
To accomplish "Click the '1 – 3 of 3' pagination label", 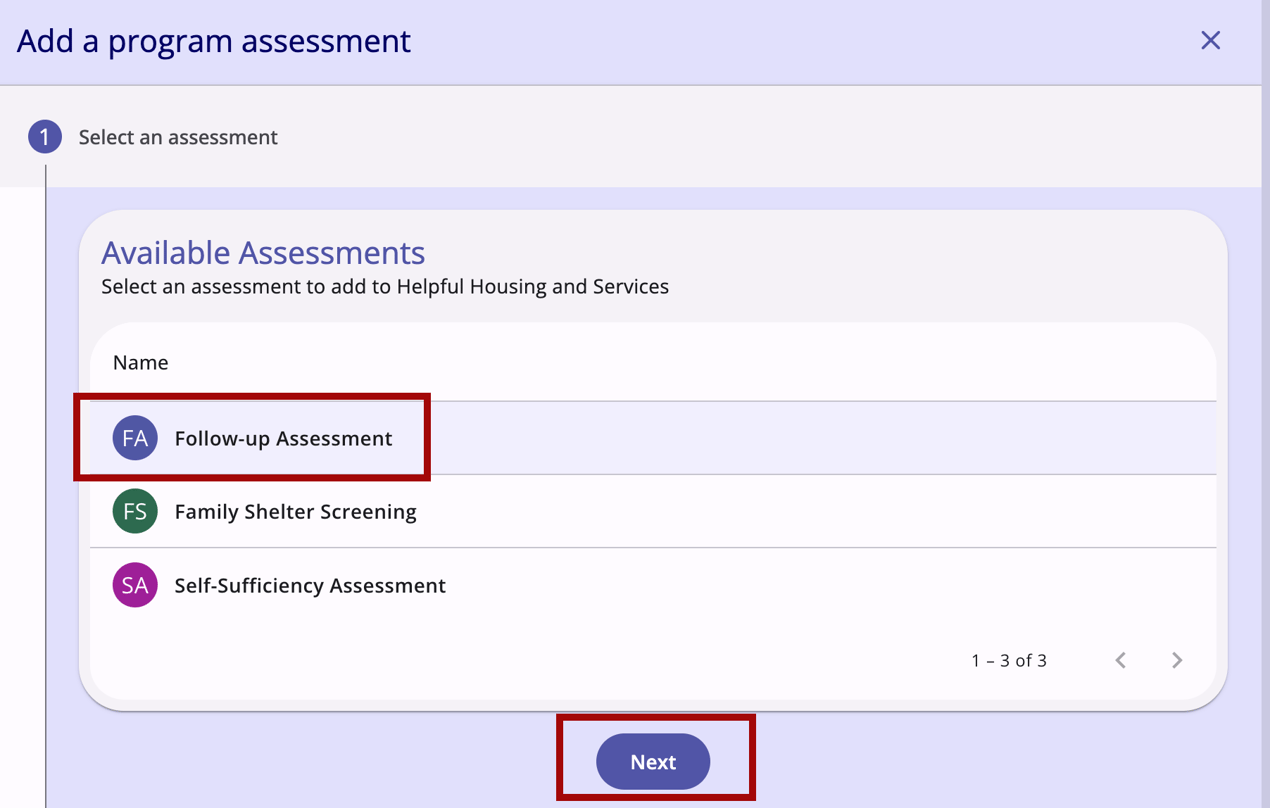I will coord(1007,660).
